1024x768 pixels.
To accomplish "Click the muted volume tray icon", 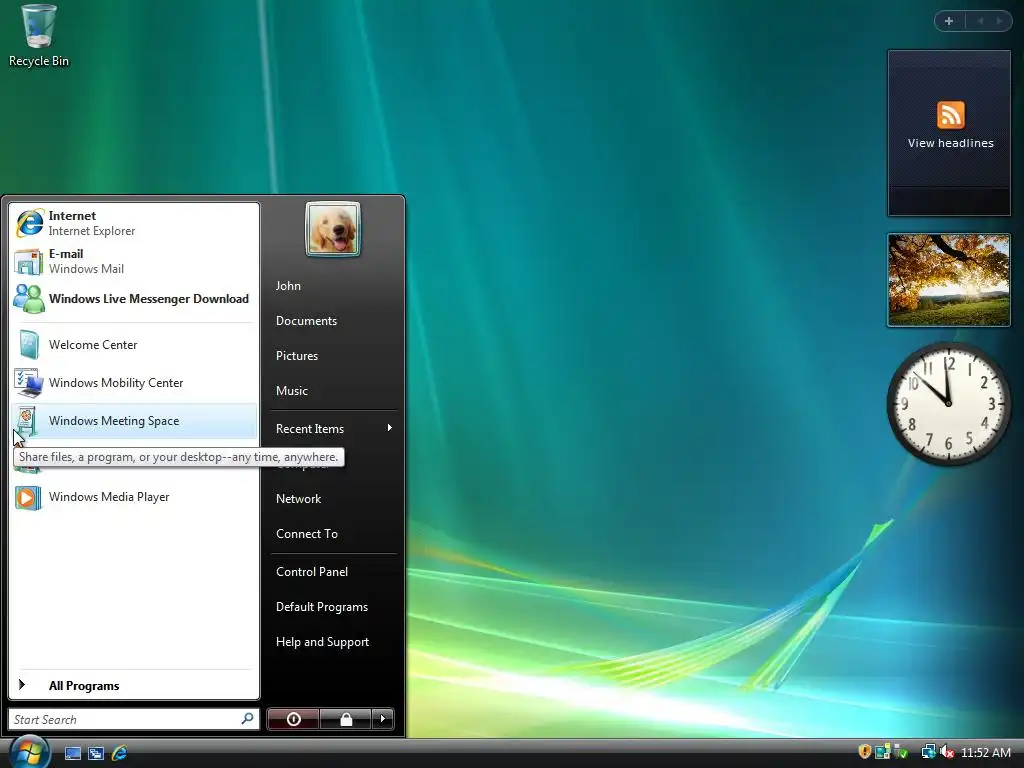I will coord(947,752).
